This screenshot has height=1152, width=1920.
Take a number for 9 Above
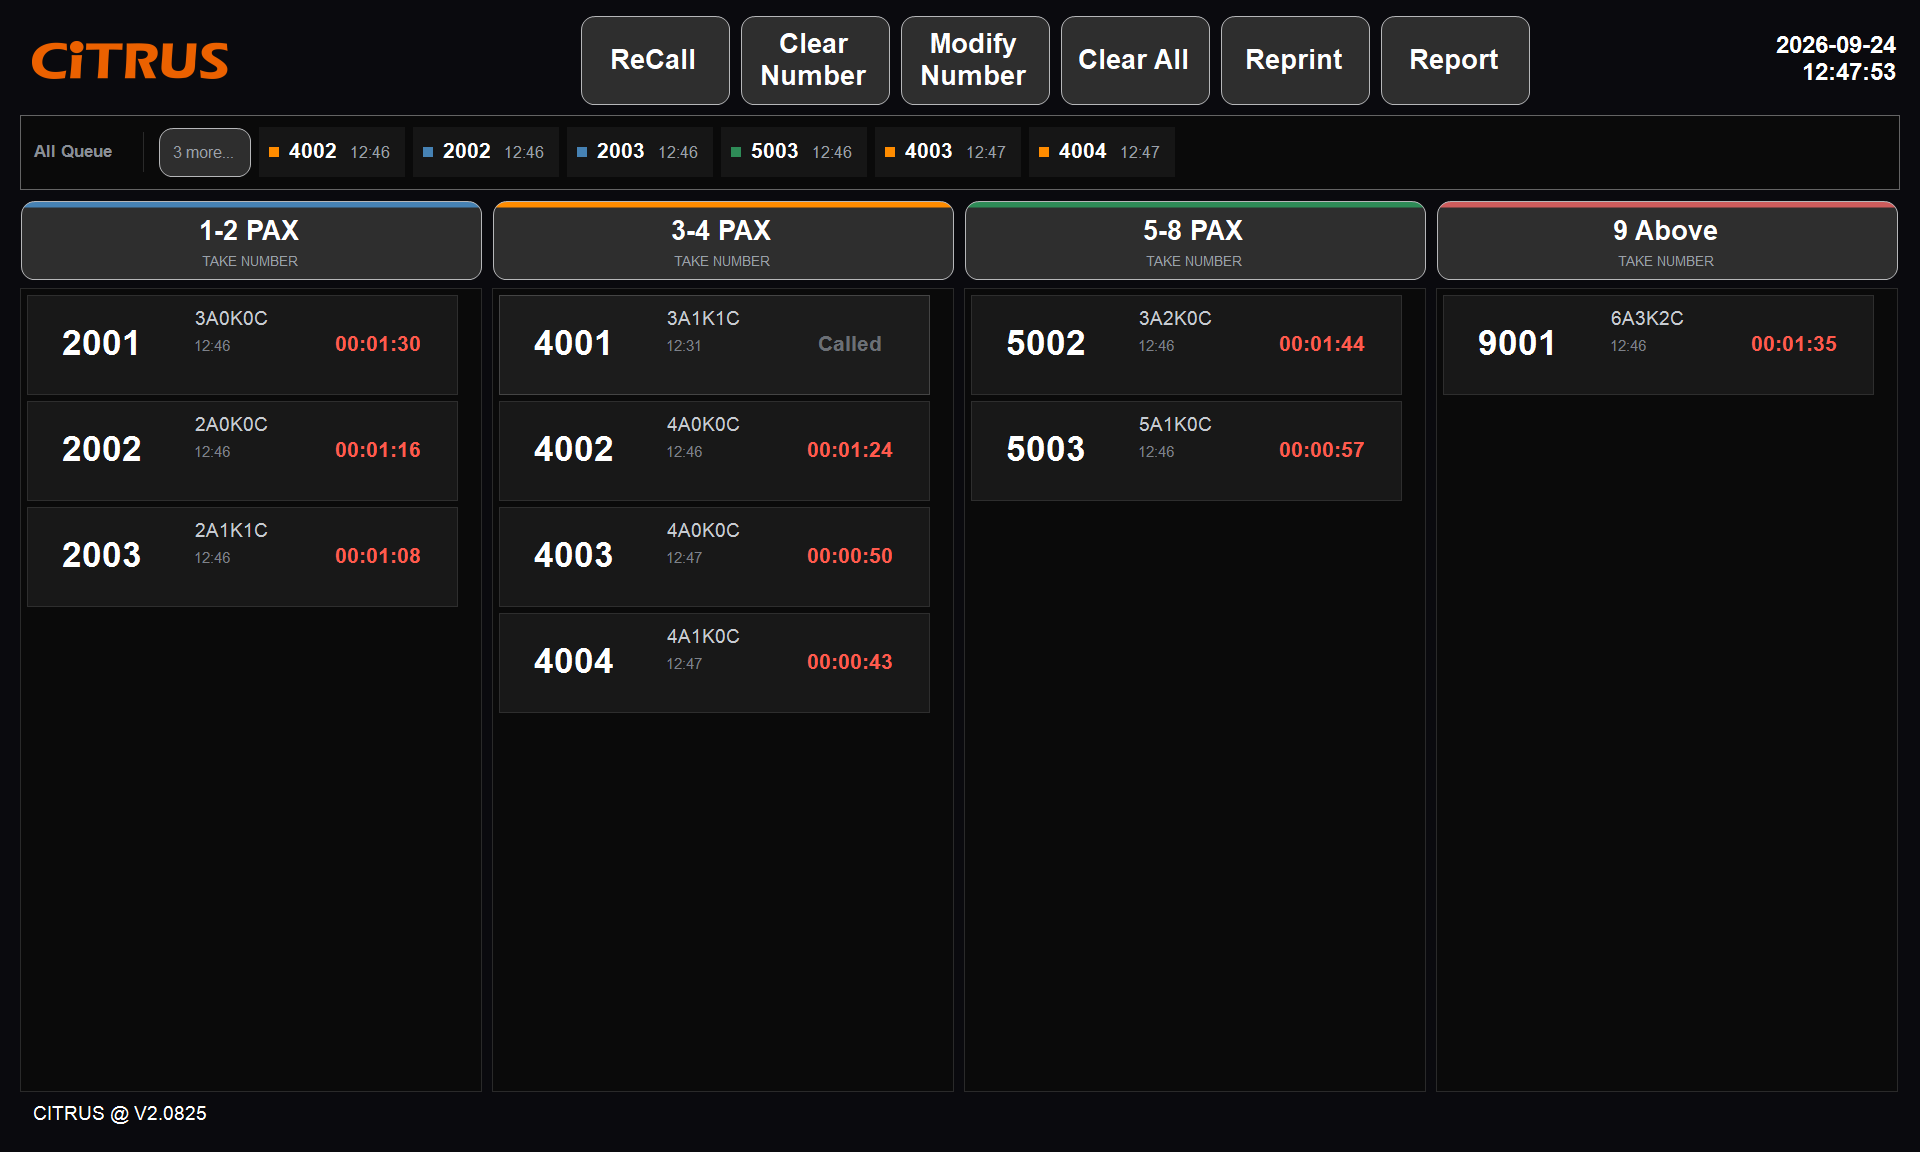[1667, 241]
